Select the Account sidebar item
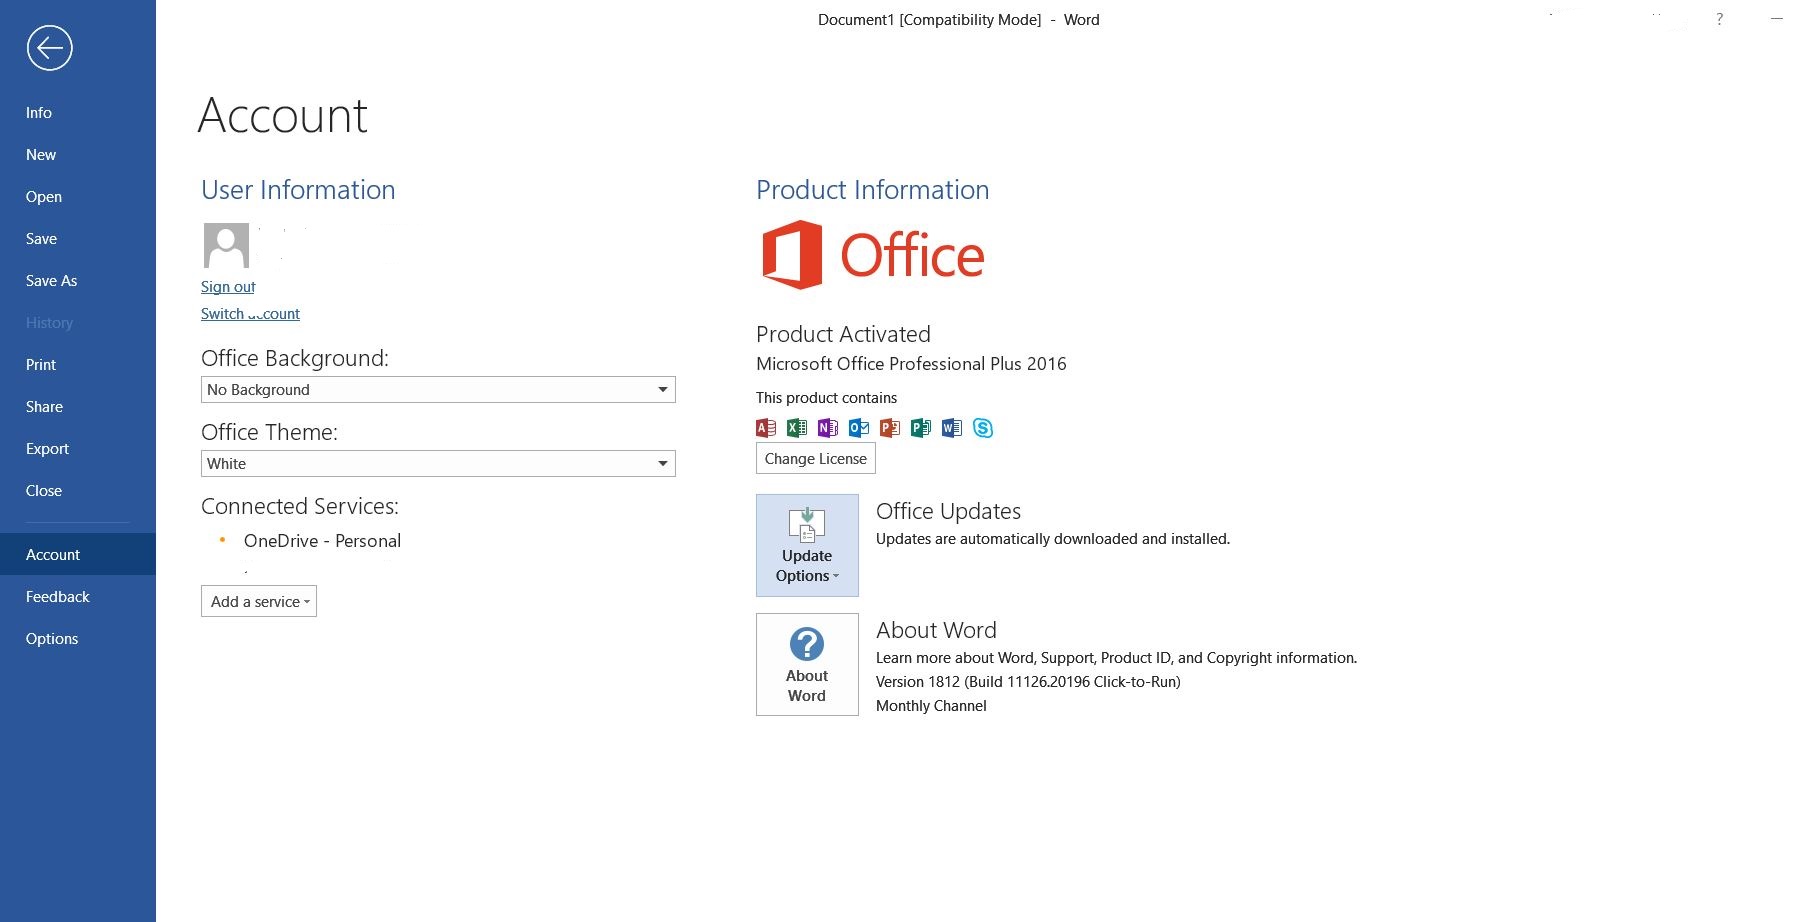 point(78,554)
